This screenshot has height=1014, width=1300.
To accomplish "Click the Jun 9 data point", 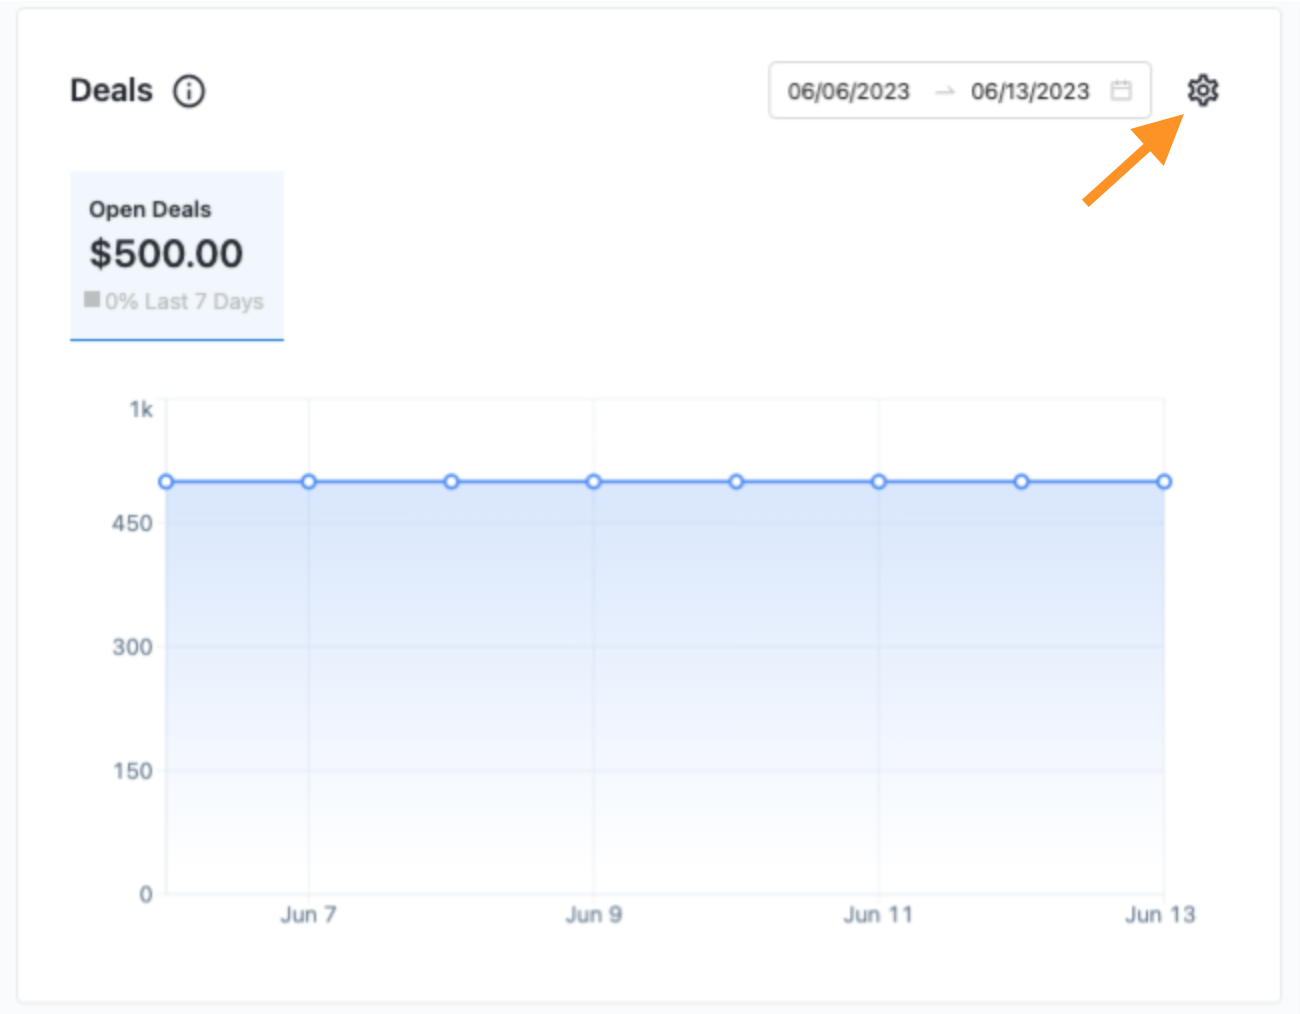I will tap(594, 482).
